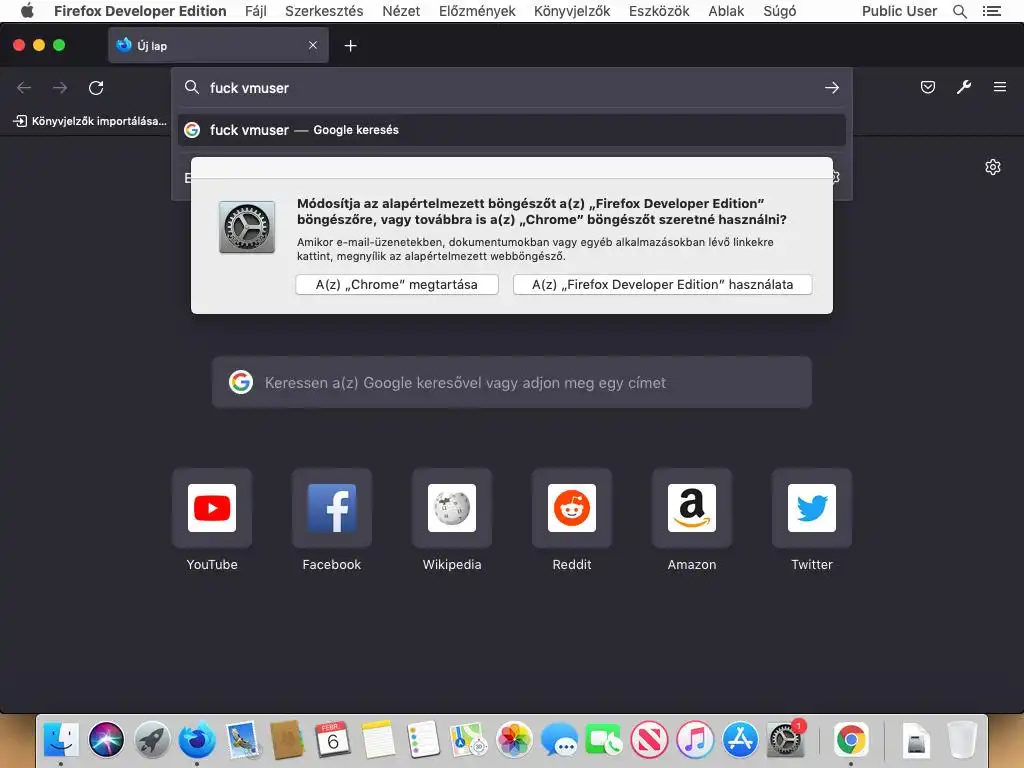Select the fuck vmuser Google keresés suggestion
The width and height of the screenshot is (1024, 768).
[512, 130]
